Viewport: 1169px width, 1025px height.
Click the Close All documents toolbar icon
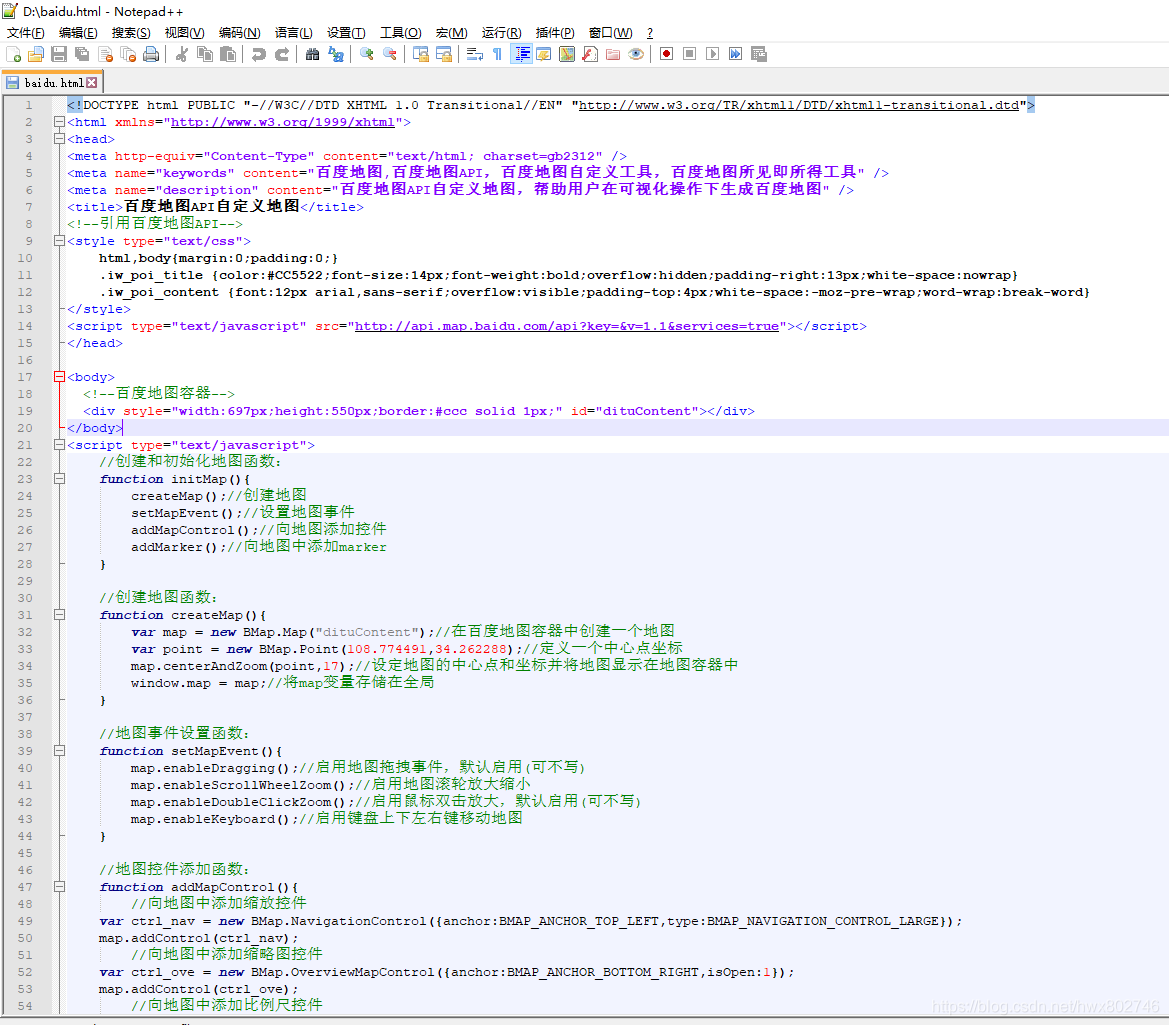128,54
